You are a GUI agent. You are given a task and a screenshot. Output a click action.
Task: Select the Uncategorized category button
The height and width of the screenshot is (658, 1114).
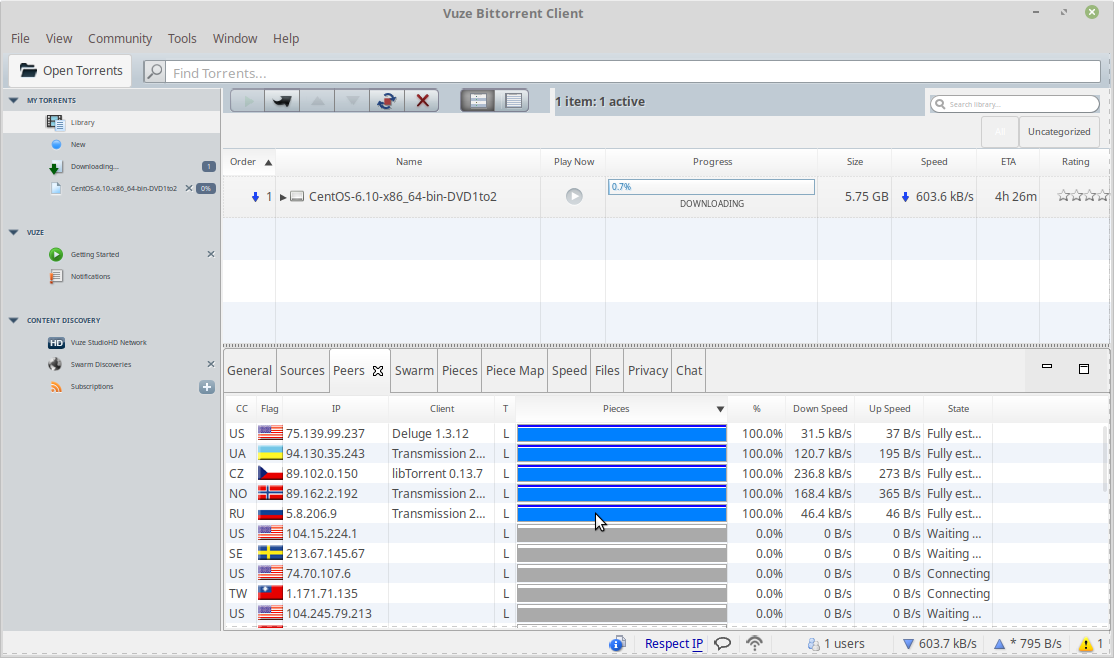tap(1059, 131)
